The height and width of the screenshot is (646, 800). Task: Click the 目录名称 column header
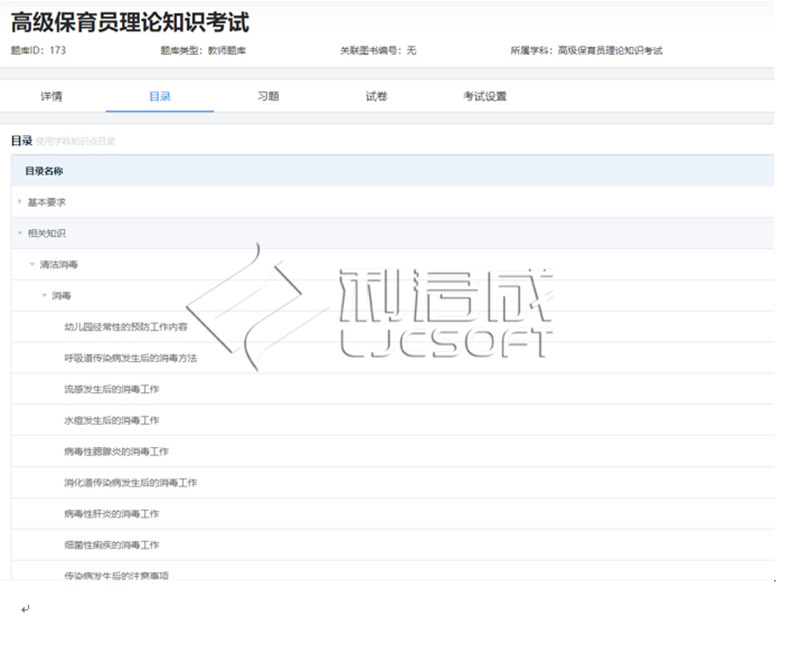[x=44, y=171]
